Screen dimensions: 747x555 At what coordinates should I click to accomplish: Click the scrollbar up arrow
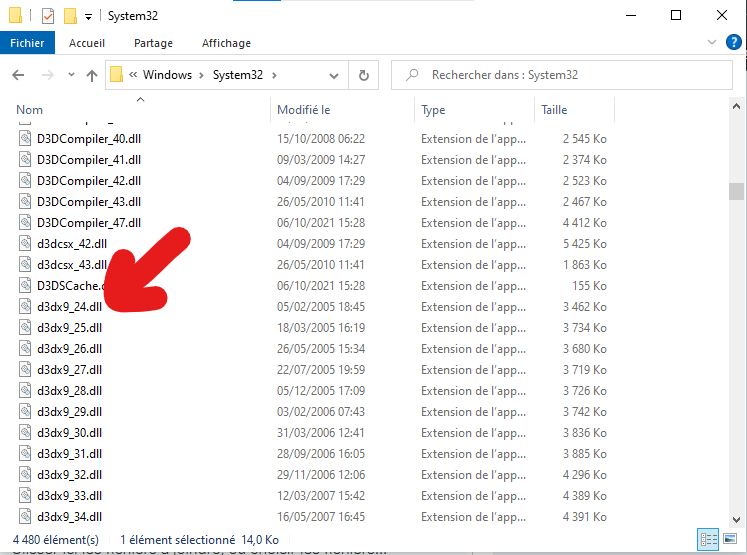point(736,106)
